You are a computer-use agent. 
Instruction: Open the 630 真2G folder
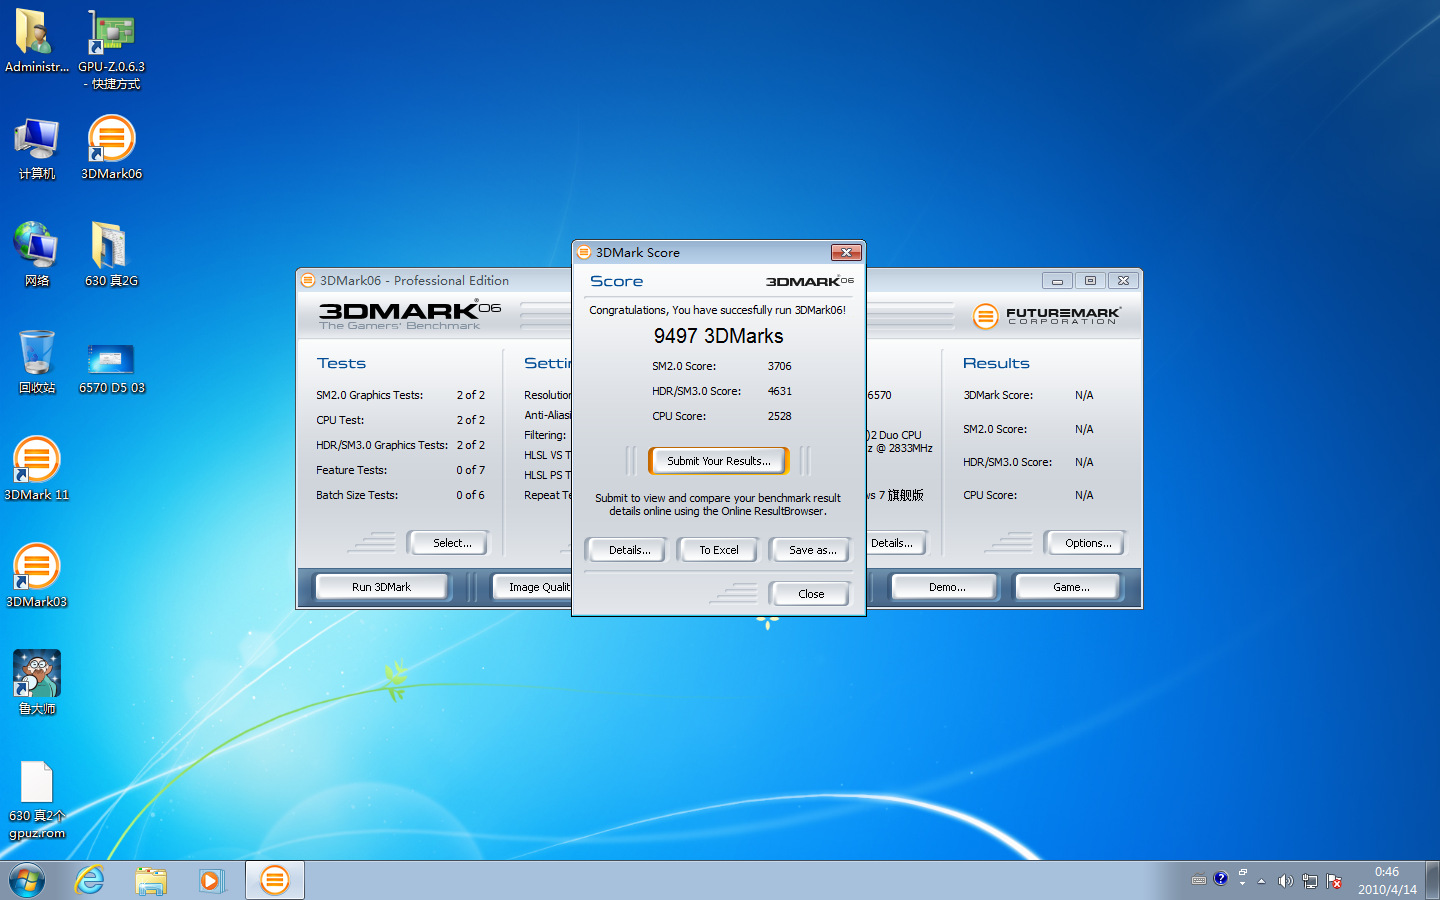point(112,254)
